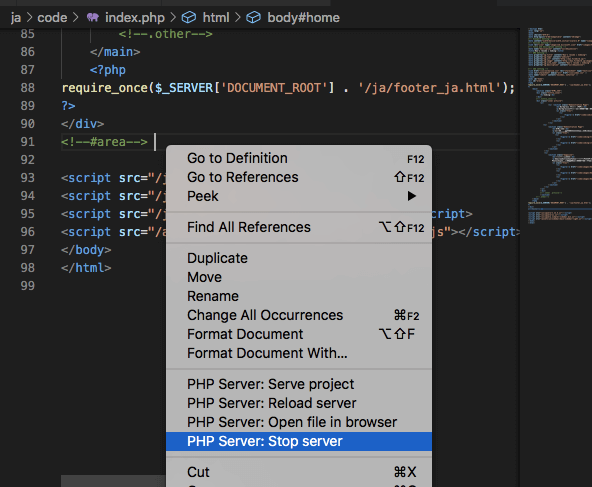Click the require_once function text
The width and height of the screenshot is (592, 487).
(105, 88)
